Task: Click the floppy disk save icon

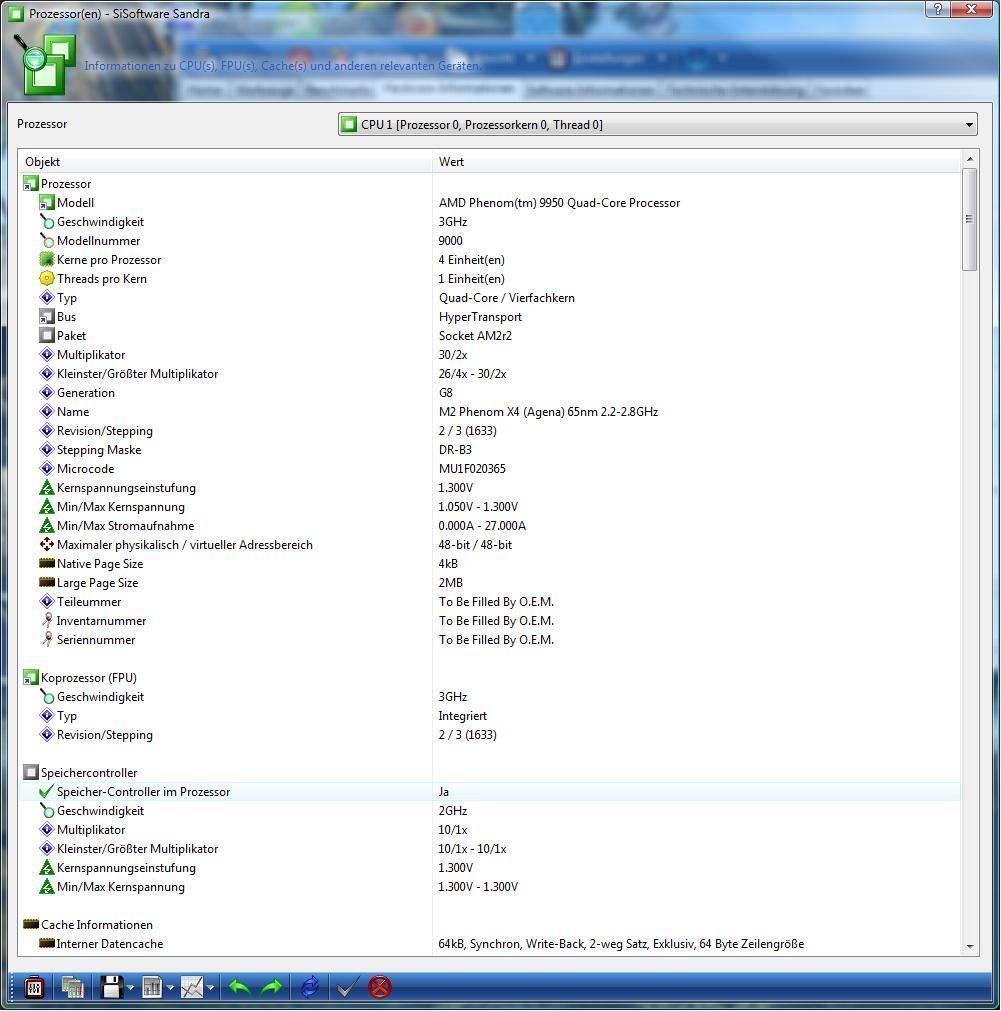Action: pyautogui.click(x=112, y=987)
